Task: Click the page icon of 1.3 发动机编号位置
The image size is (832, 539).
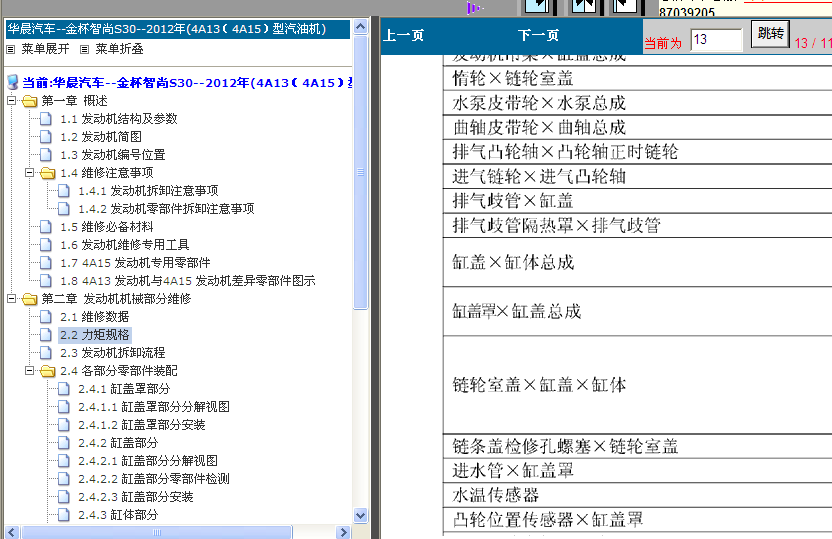Action: tap(46, 155)
